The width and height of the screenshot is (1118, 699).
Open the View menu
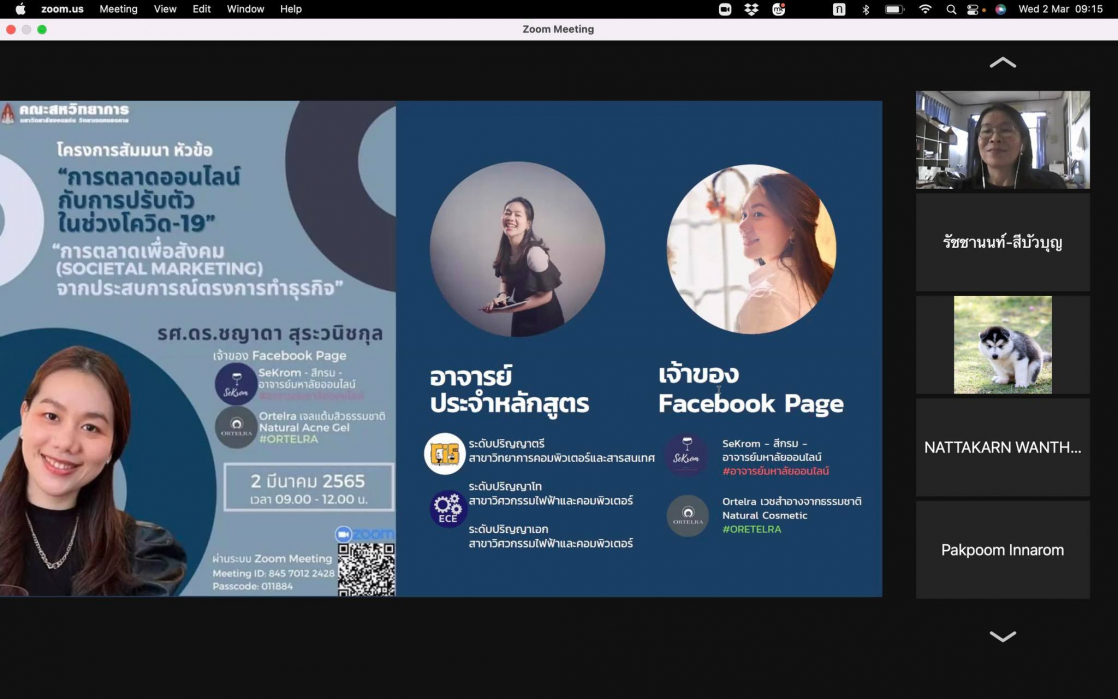click(x=165, y=9)
